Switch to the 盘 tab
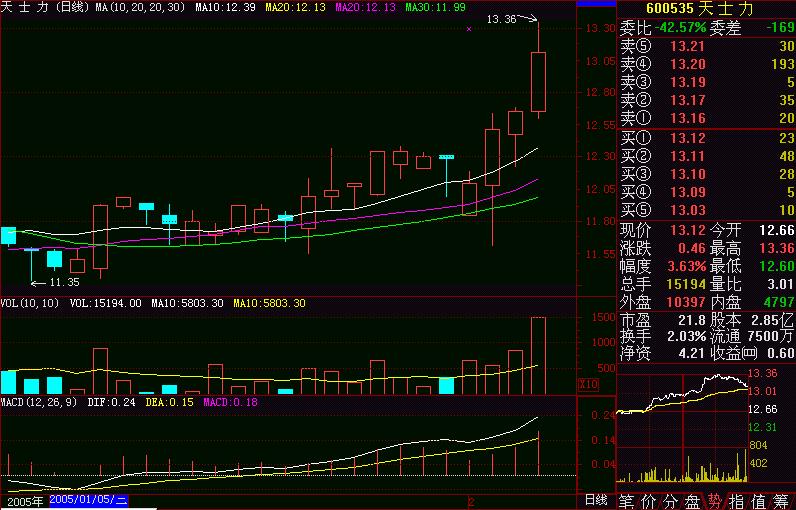Viewport: 796px width, 510px height. 693,500
